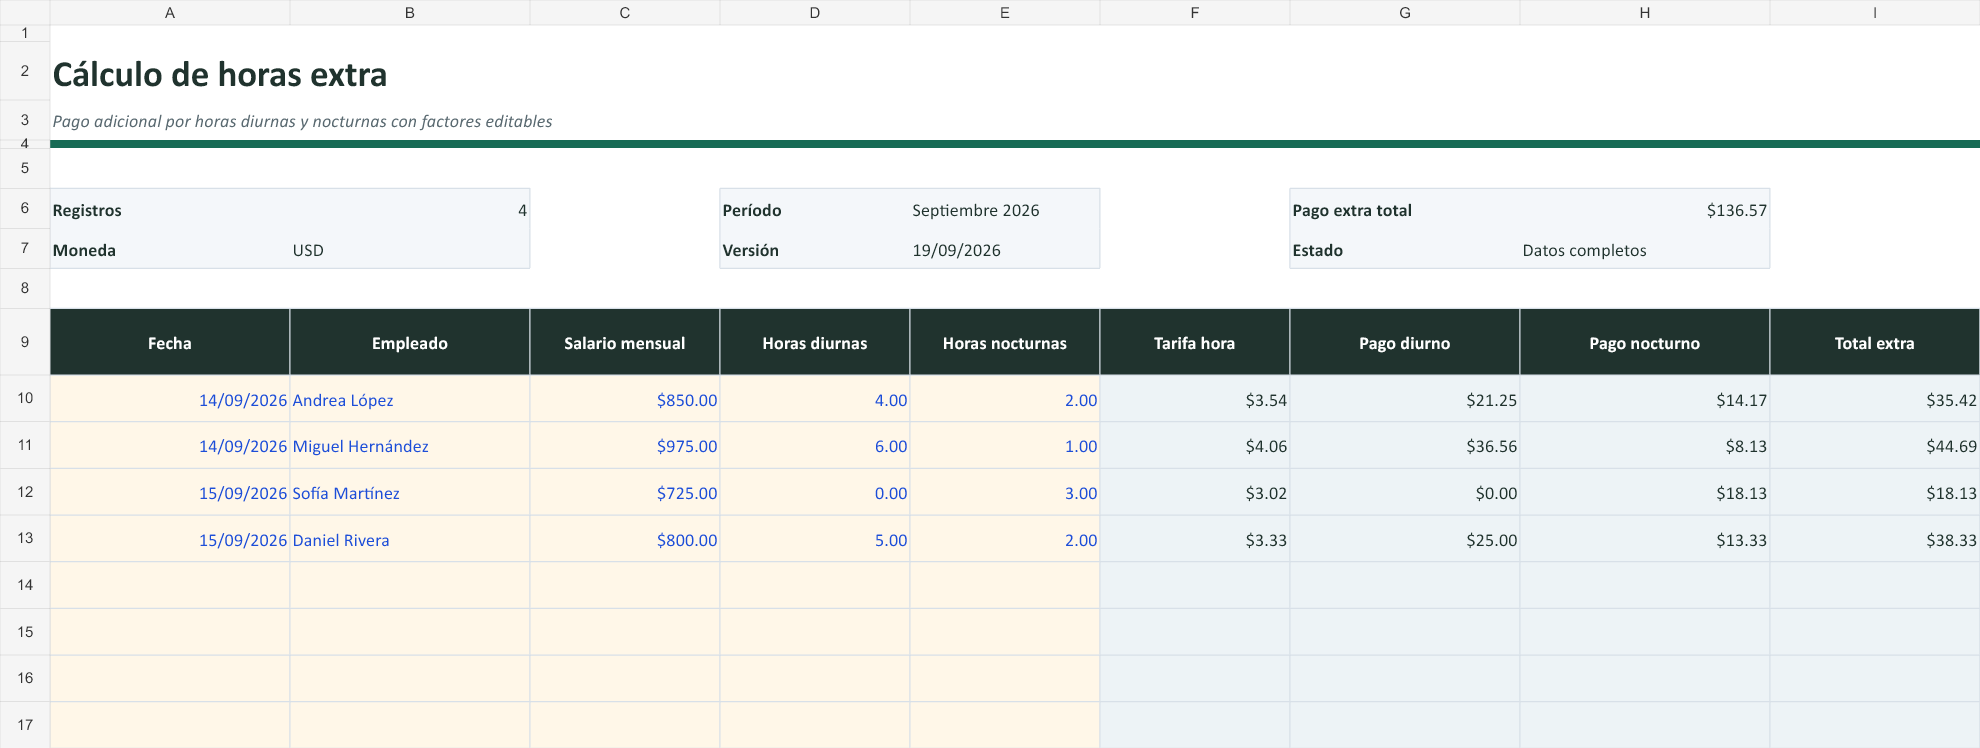Select the "Salario mensual" header cell
Screen dimensions: 1980x748
click(x=625, y=343)
